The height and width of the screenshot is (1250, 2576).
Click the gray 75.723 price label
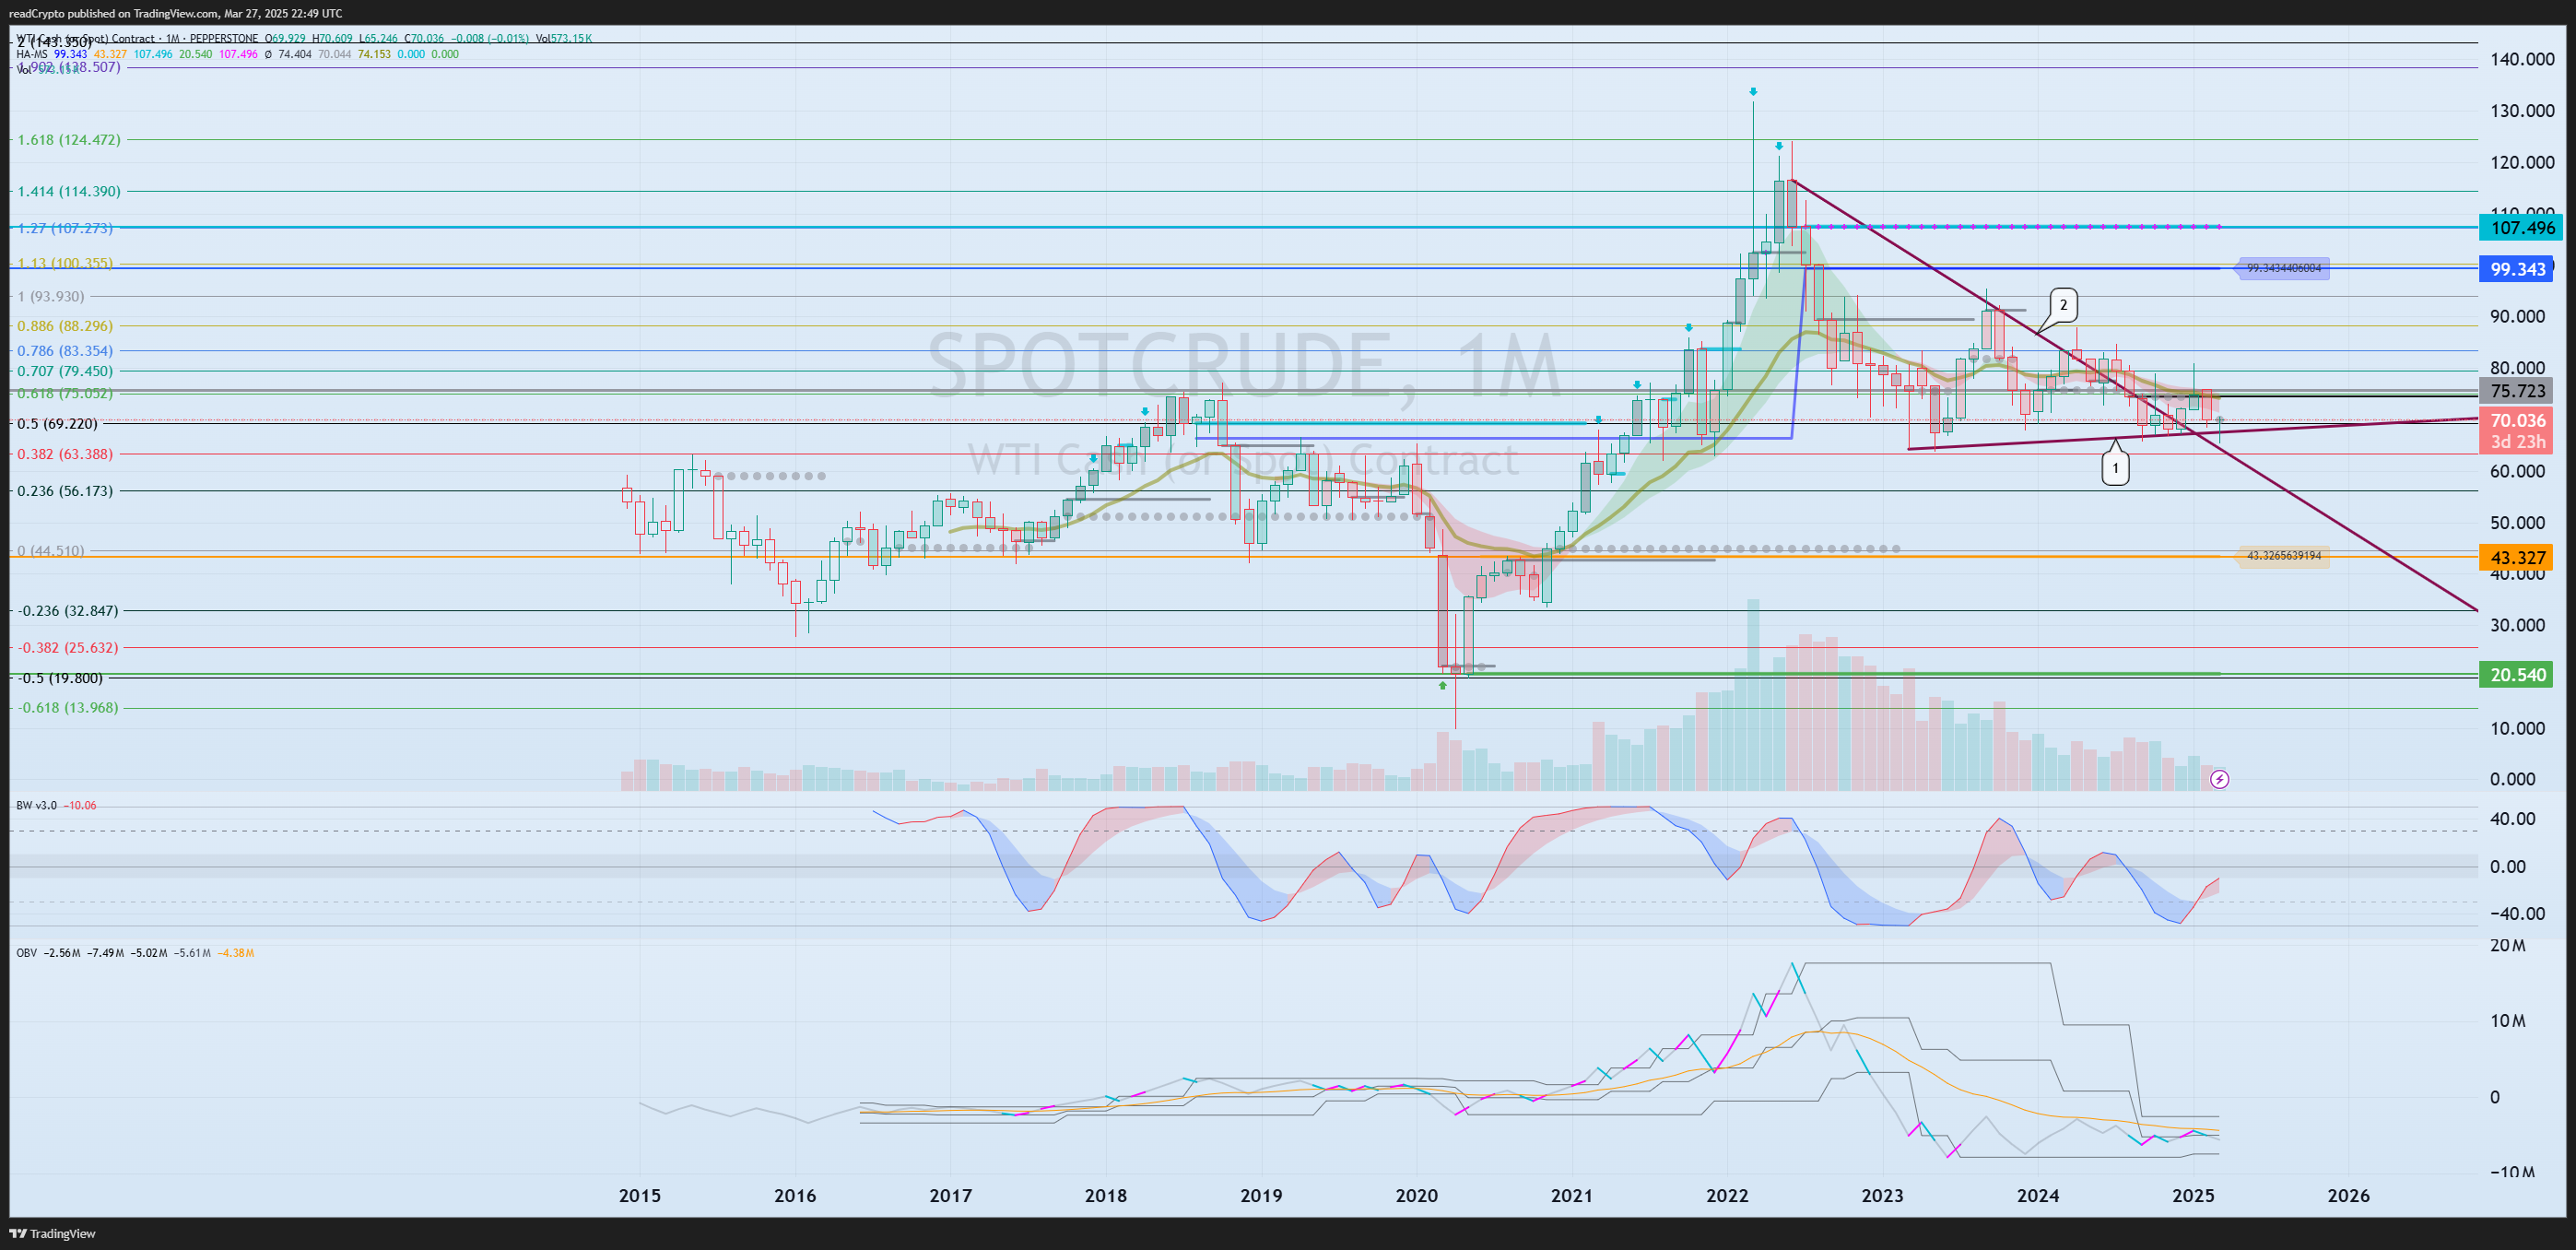(2516, 391)
